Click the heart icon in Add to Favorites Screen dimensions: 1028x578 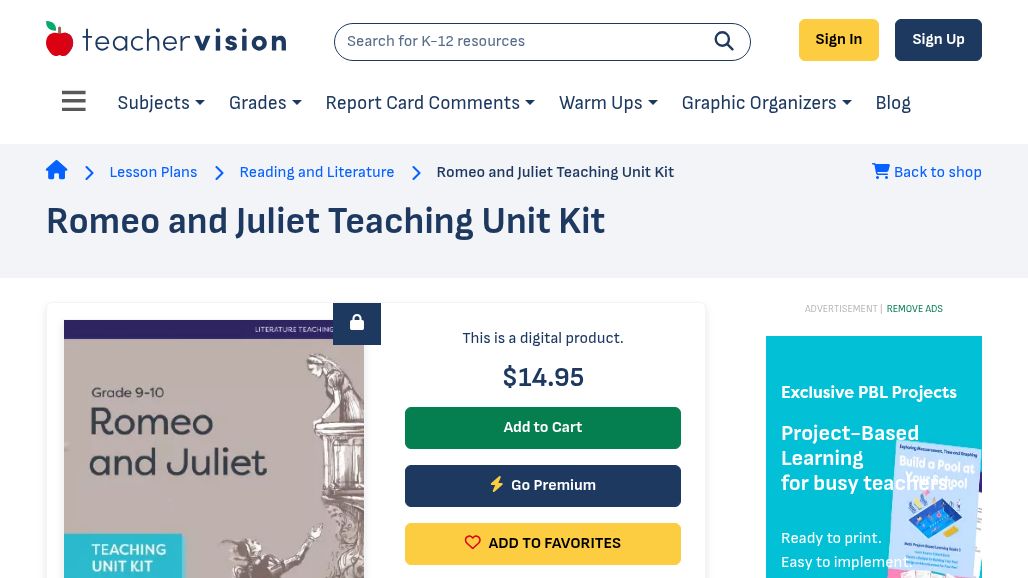473,542
